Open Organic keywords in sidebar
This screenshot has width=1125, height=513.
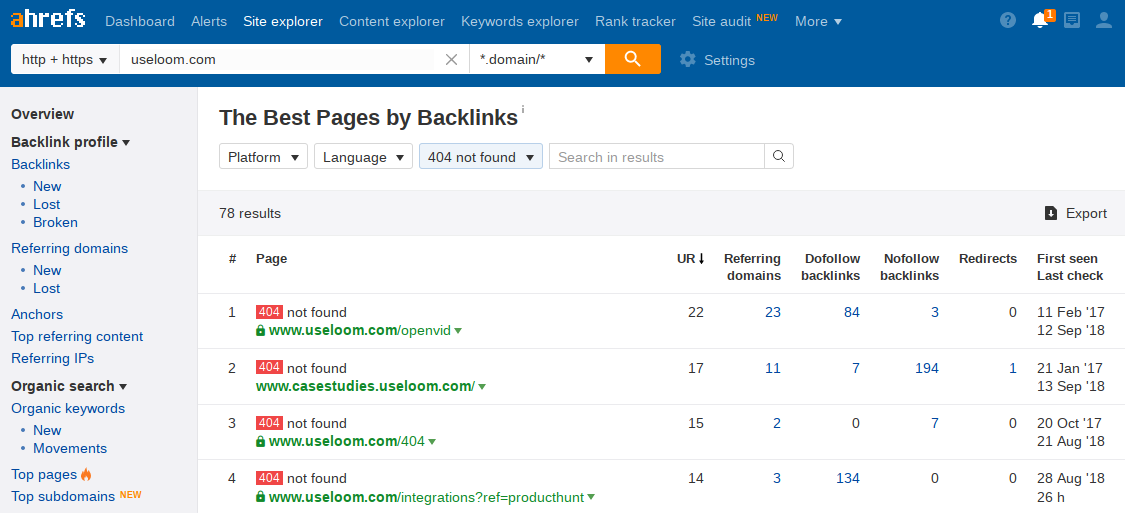pos(67,408)
